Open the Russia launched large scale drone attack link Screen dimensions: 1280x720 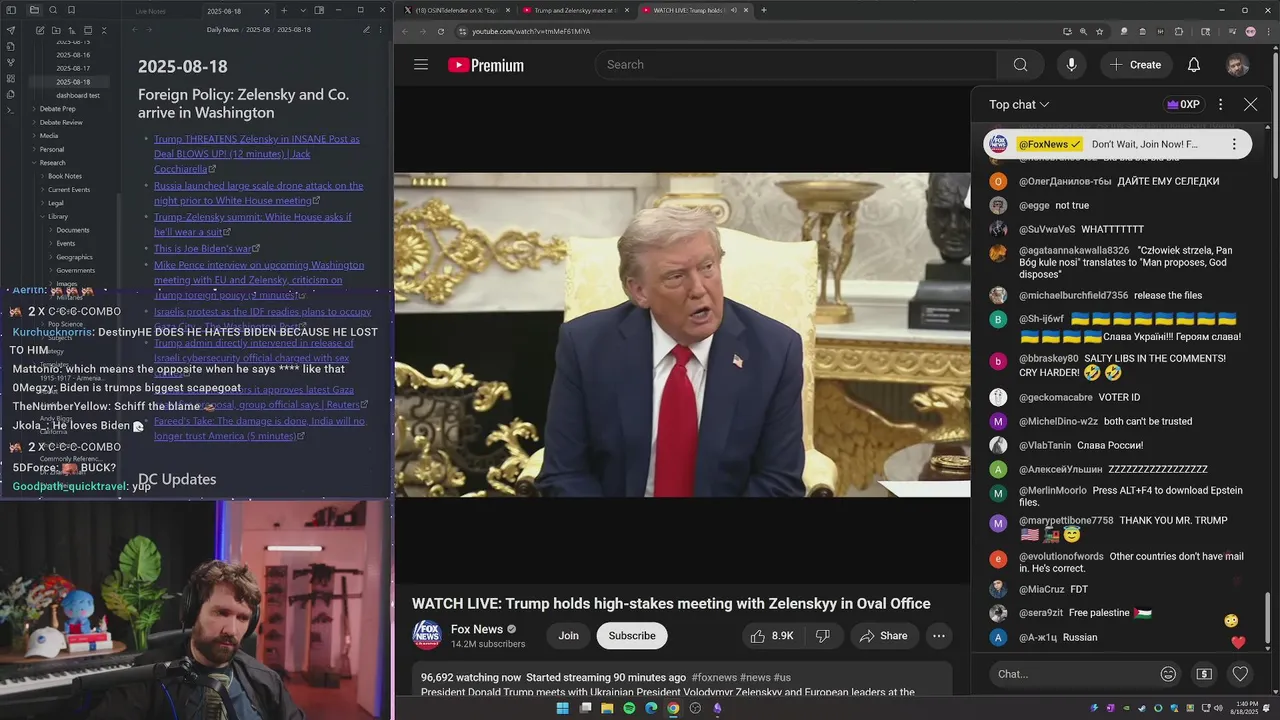[x=259, y=193]
